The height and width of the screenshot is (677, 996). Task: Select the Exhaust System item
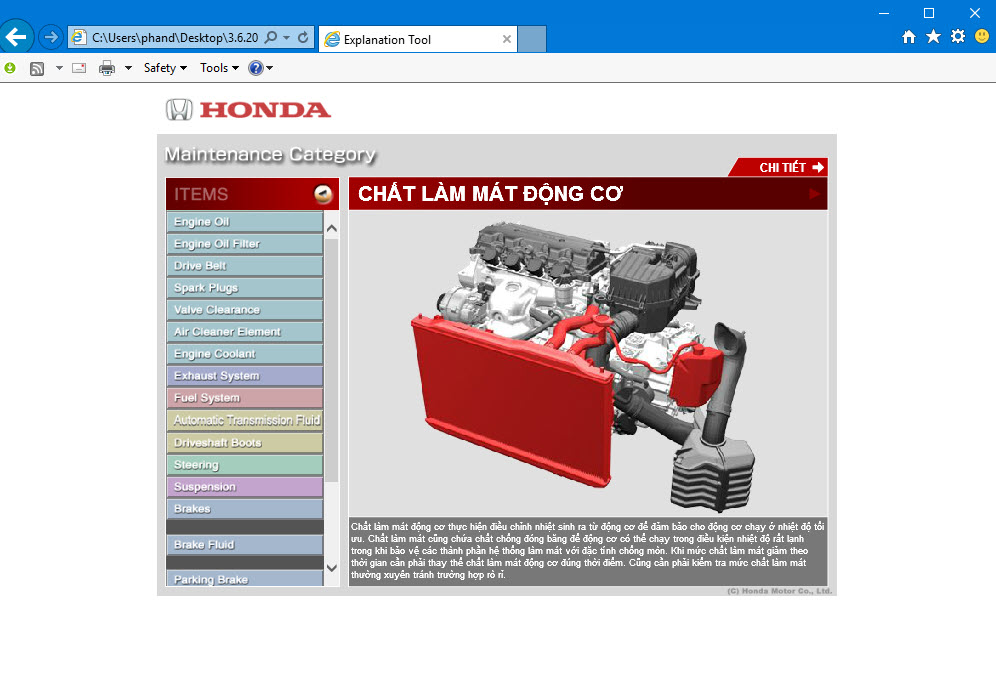245,376
